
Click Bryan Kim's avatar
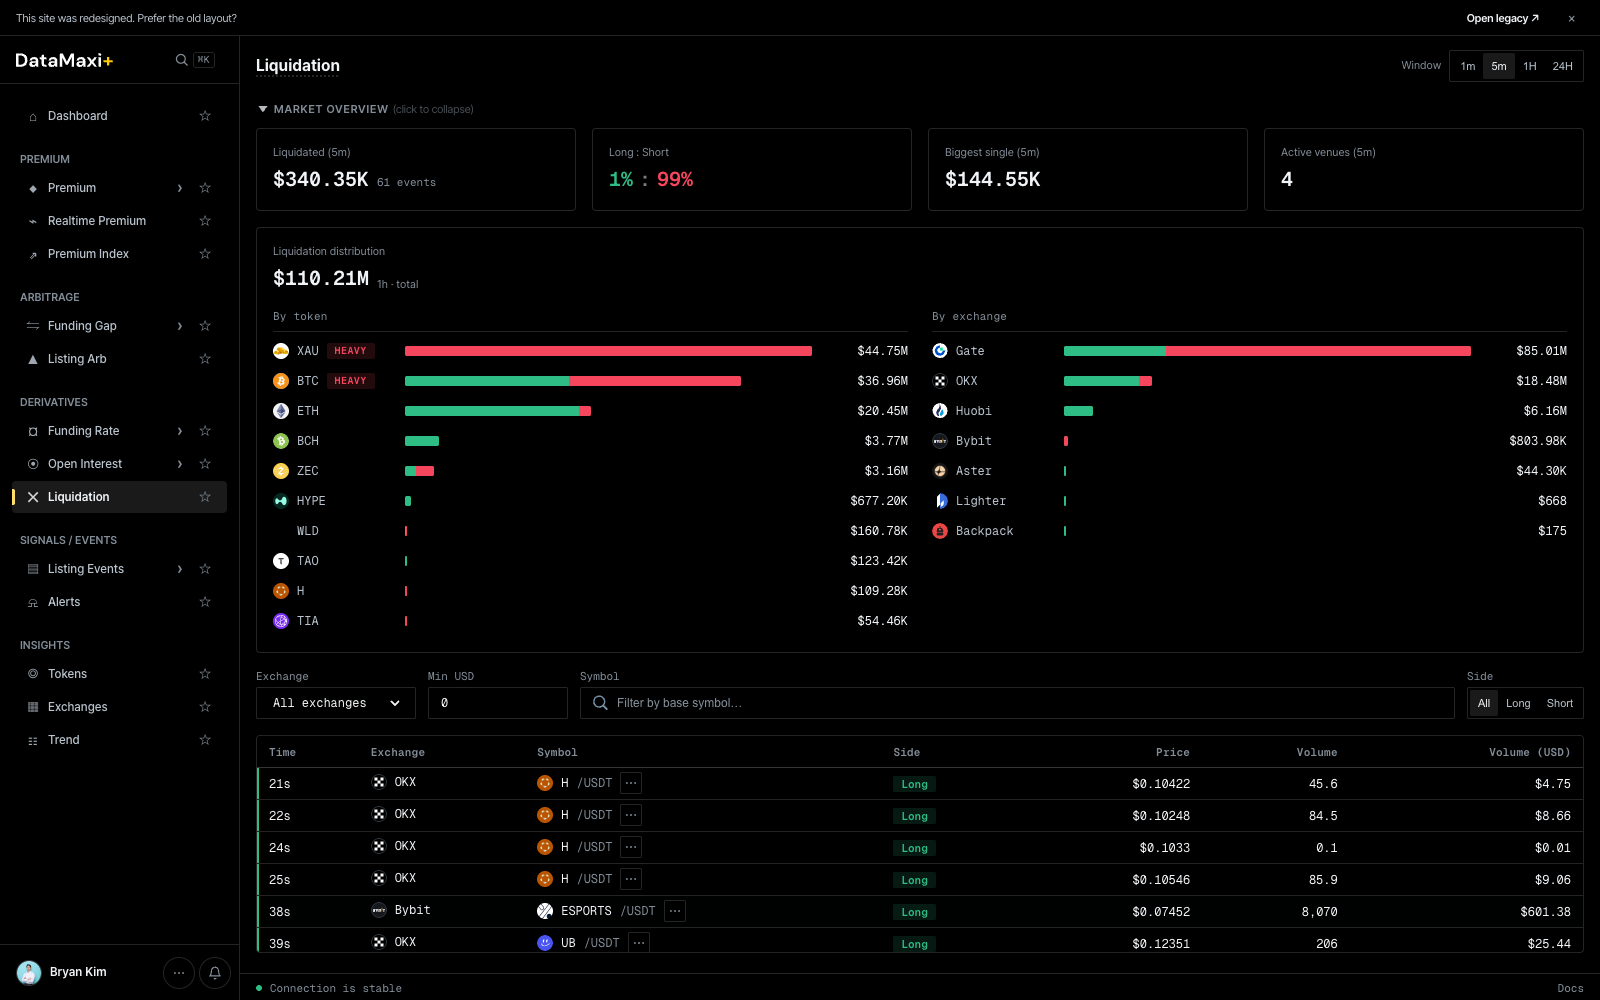pyautogui.click(x=29, y=972)
